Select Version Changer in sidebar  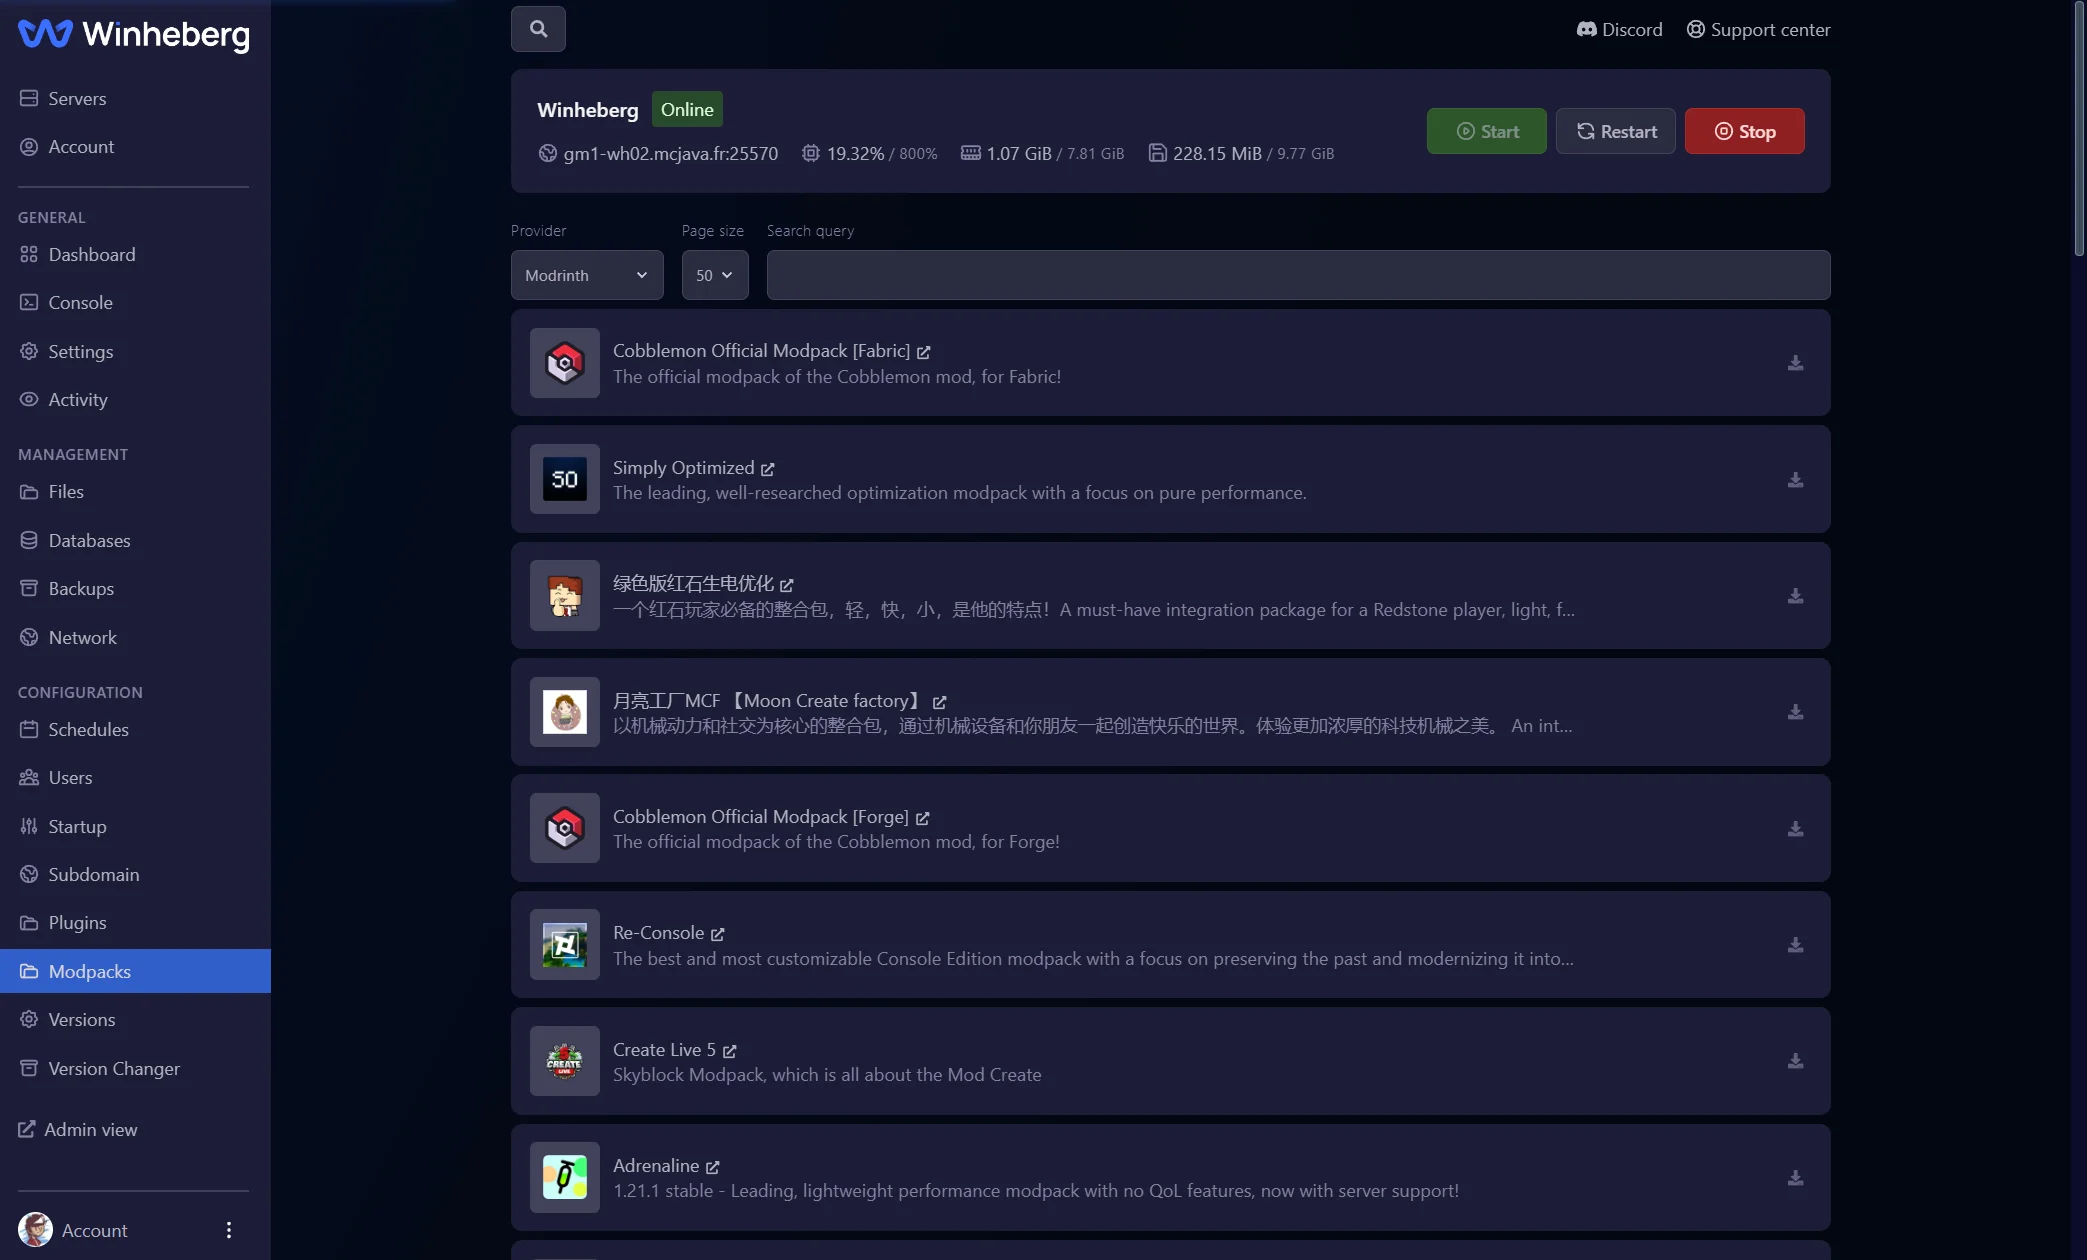pyautogui.click(x=114, y=1069)
